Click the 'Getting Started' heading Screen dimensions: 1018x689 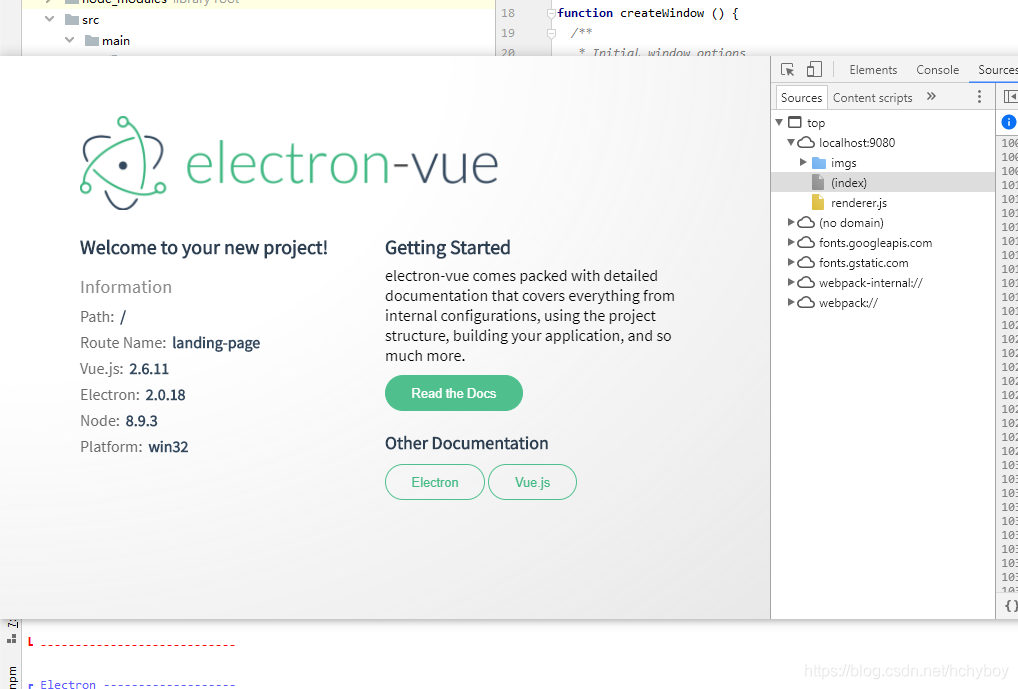tap(447, 247)
